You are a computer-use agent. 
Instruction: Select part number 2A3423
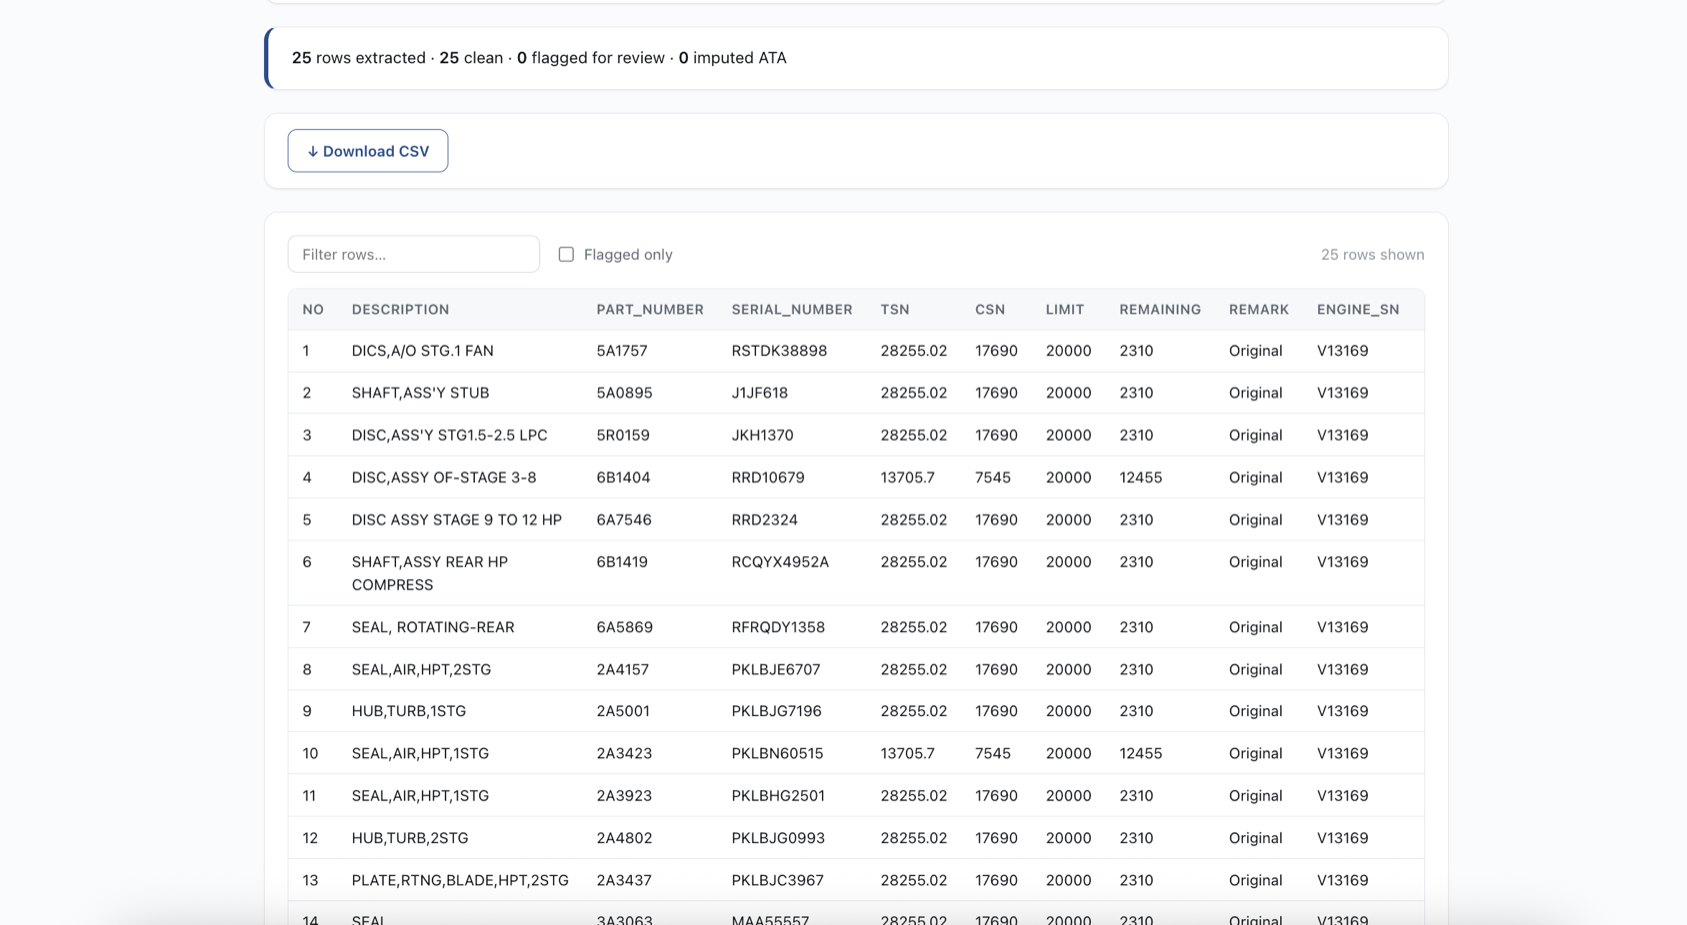point(624,753)
